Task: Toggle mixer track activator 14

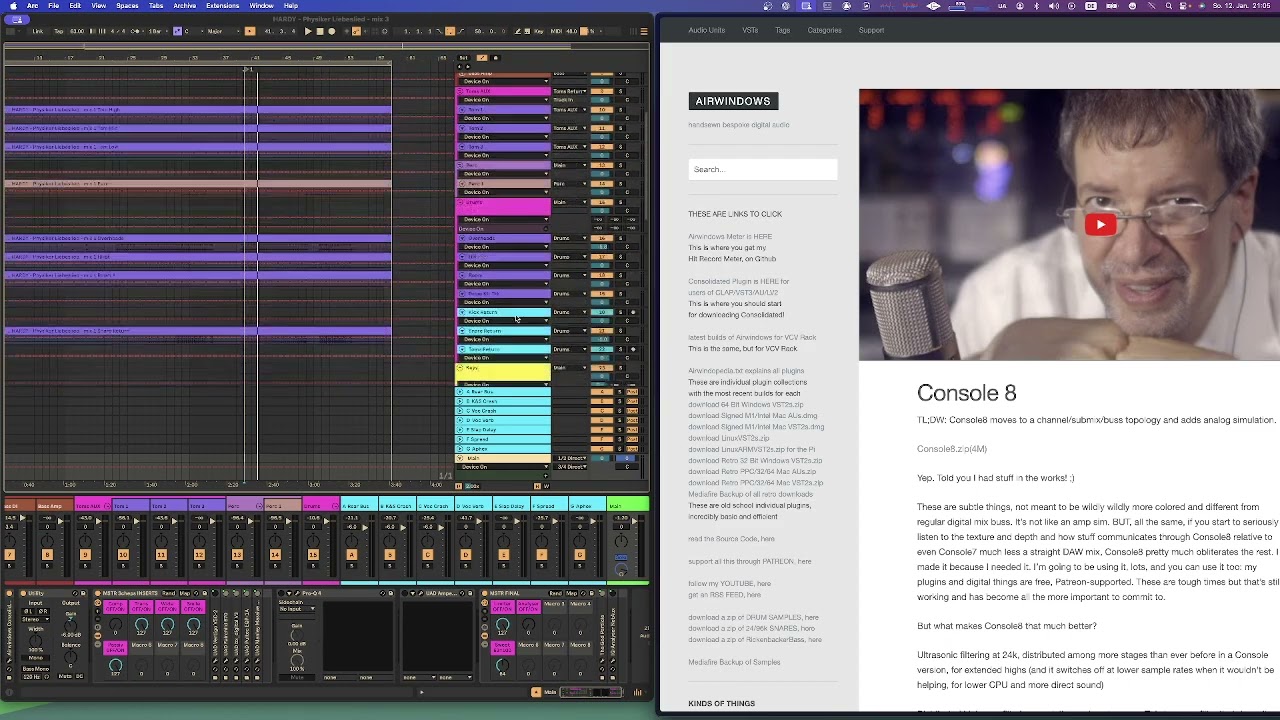Action: (275, 555)
